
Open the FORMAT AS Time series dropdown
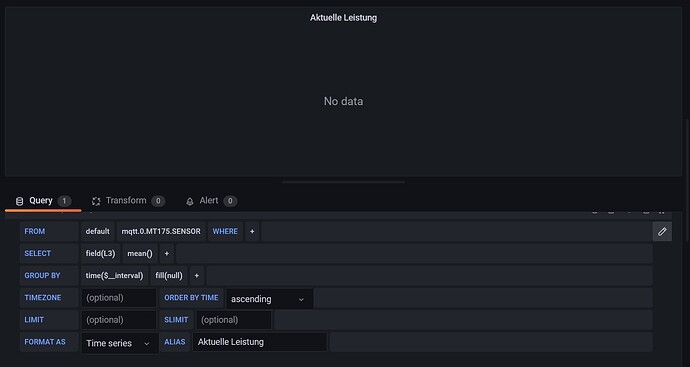point(120,343)
